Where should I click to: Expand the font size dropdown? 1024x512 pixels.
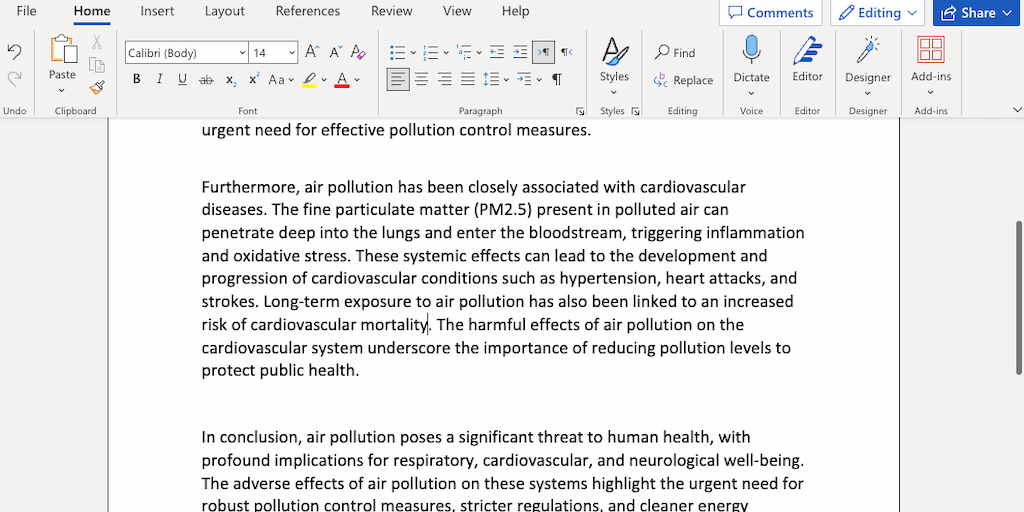click(x=292, y=53)
